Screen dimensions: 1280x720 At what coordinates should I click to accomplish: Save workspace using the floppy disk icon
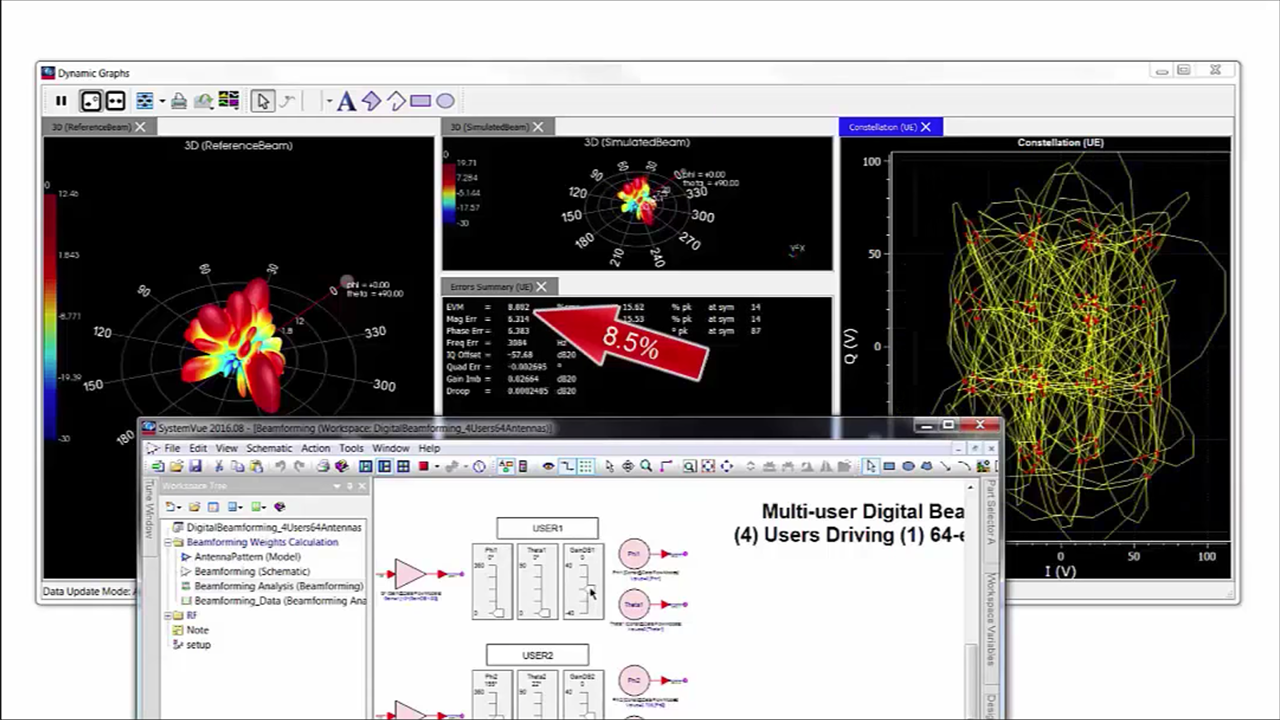click(195, 467)
